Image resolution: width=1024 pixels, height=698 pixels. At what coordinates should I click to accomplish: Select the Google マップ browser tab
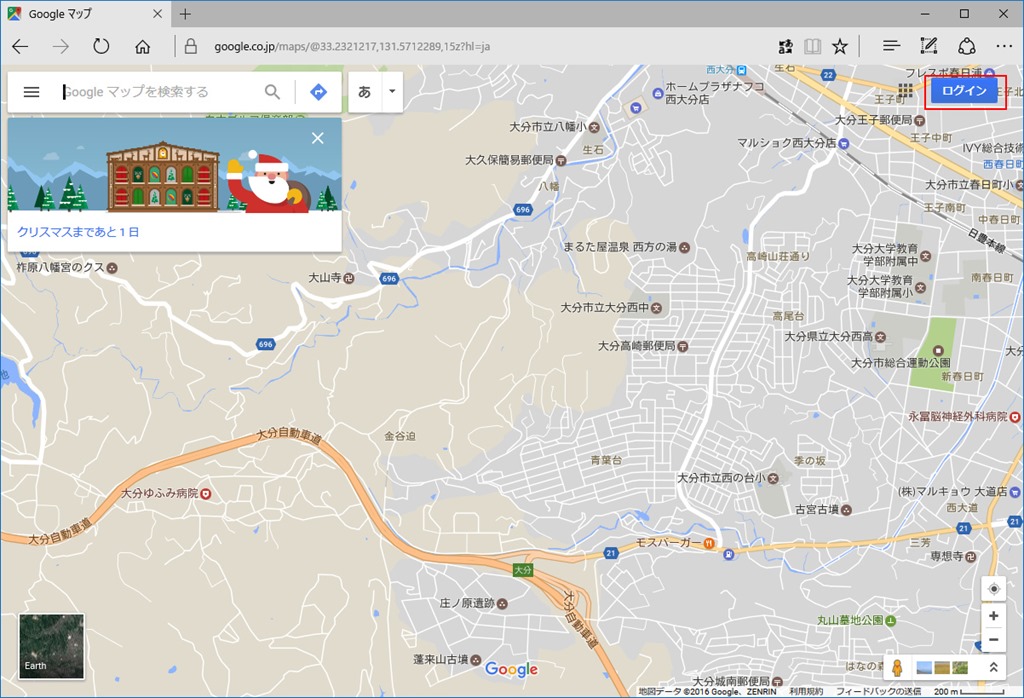point(80,14)
